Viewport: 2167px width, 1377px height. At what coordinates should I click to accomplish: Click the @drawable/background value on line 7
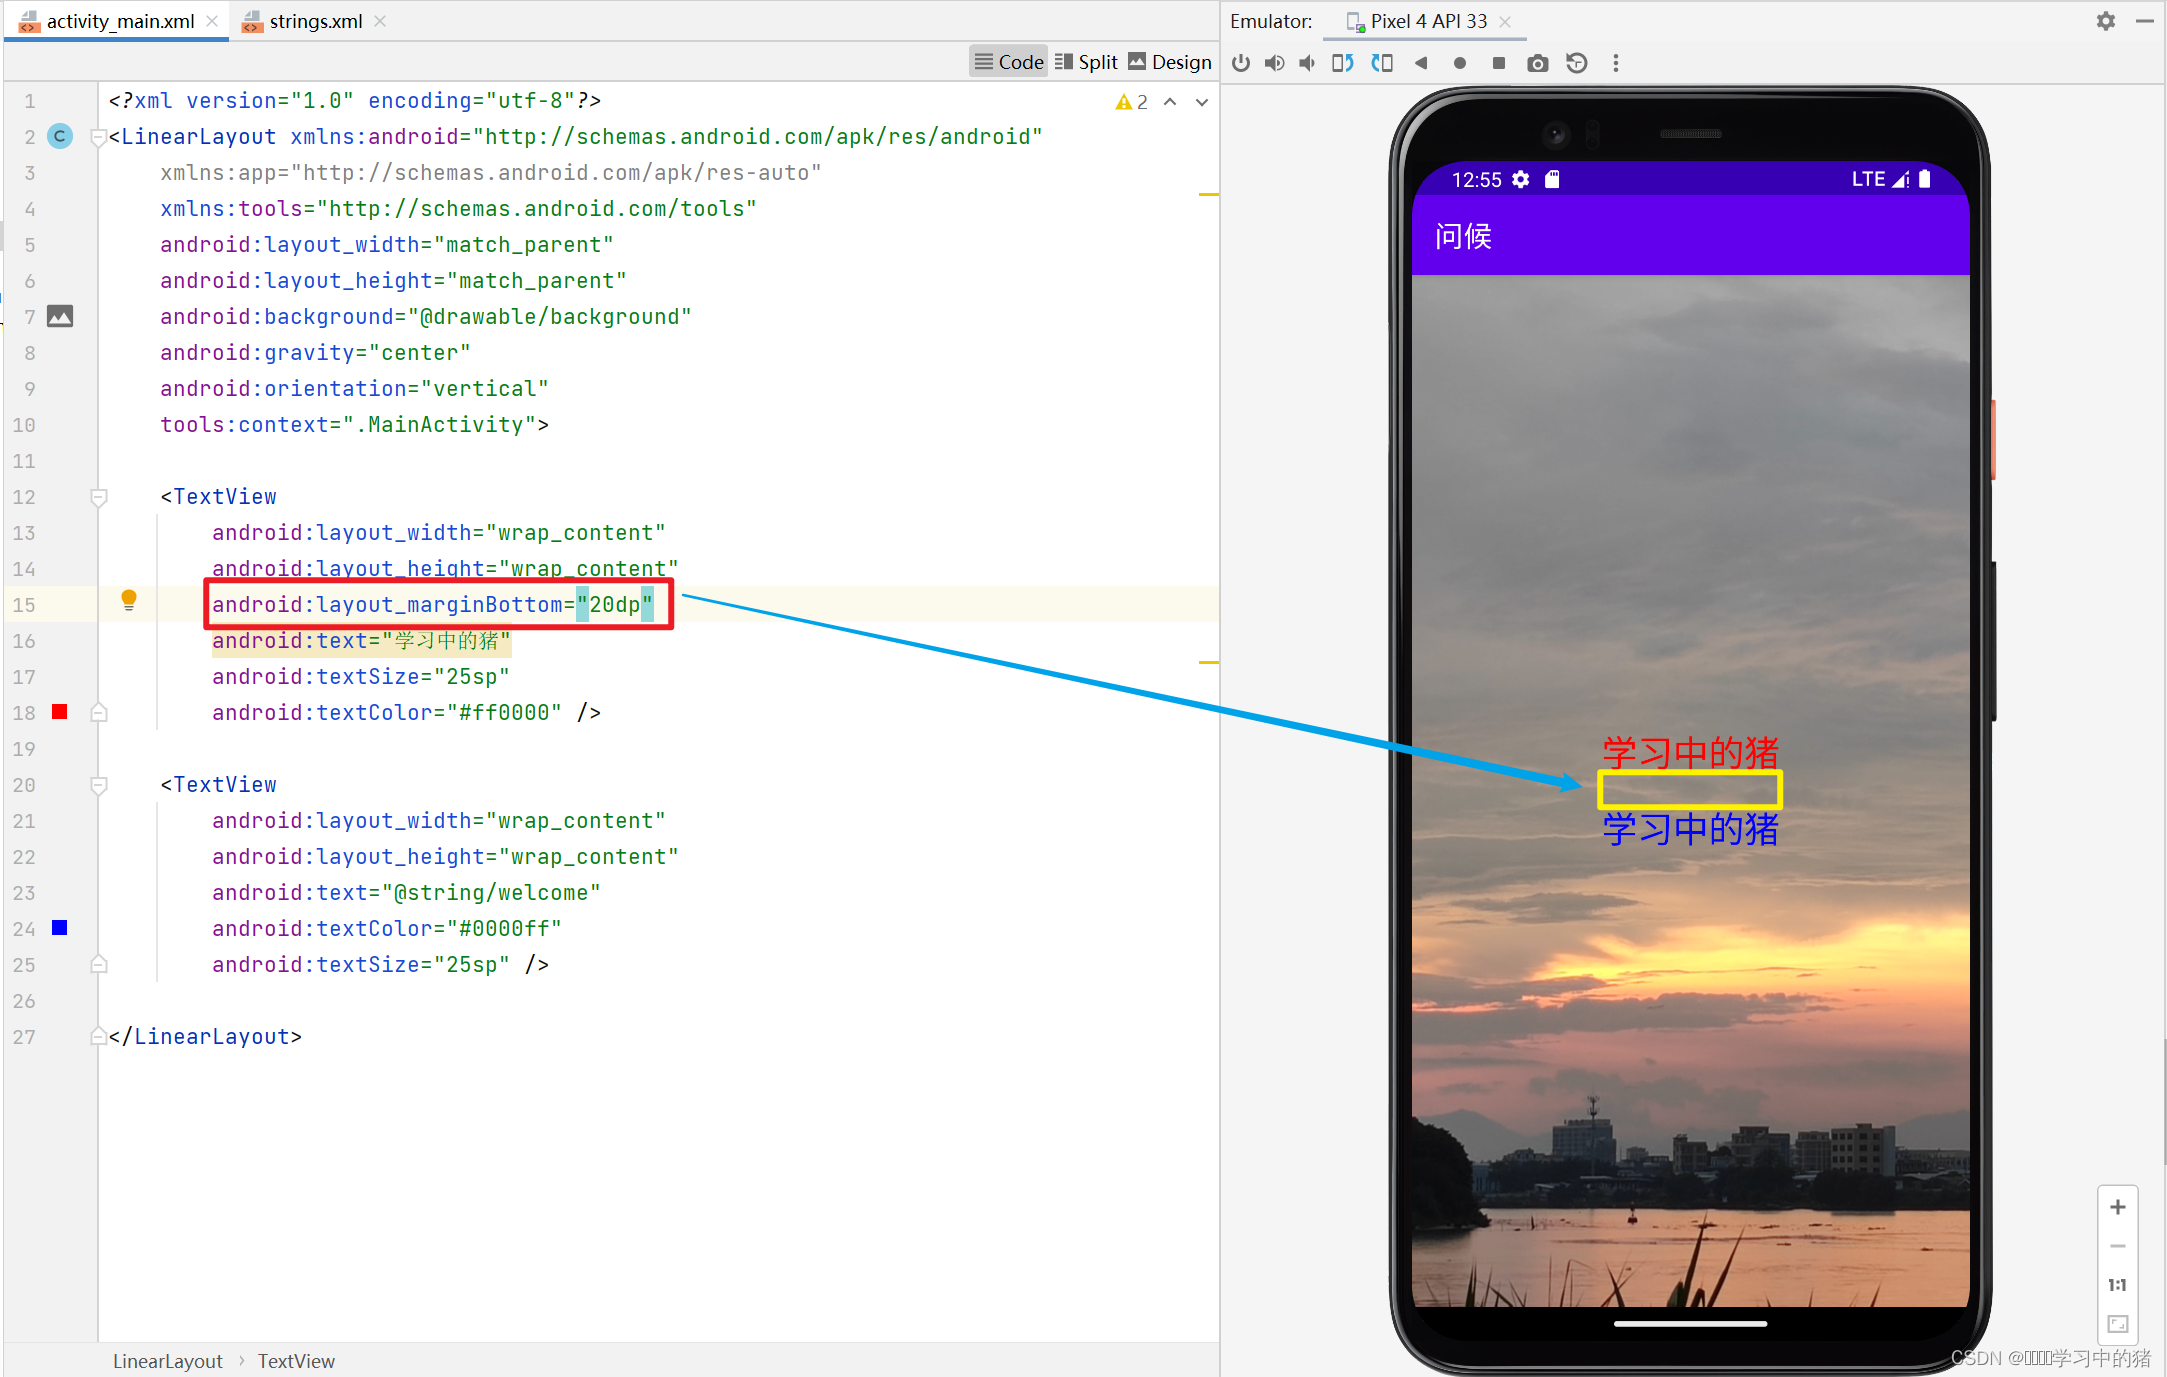[x=550, y=317]
